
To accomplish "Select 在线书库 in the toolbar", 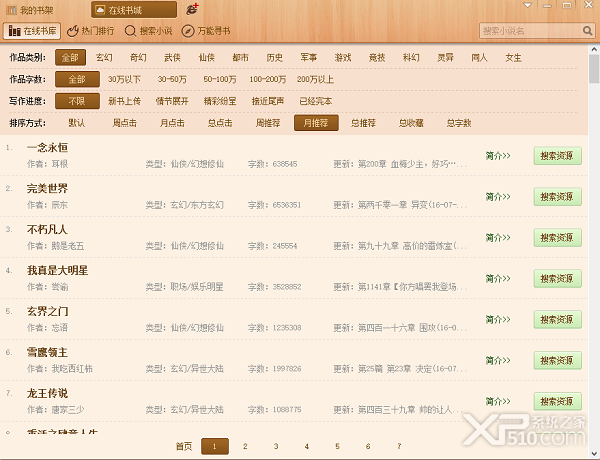I will [x=32, y=31].
